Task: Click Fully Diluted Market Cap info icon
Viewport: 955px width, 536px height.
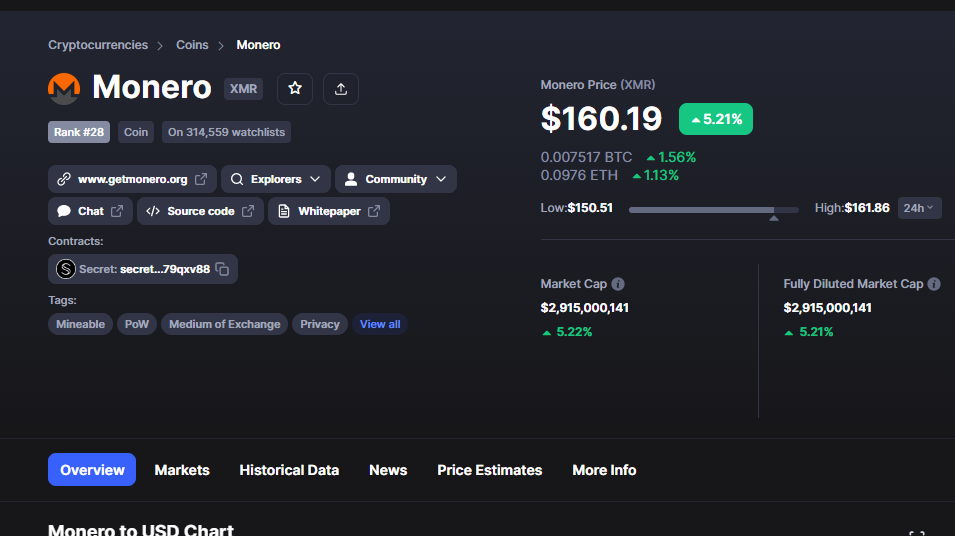Action: [934, 284]
